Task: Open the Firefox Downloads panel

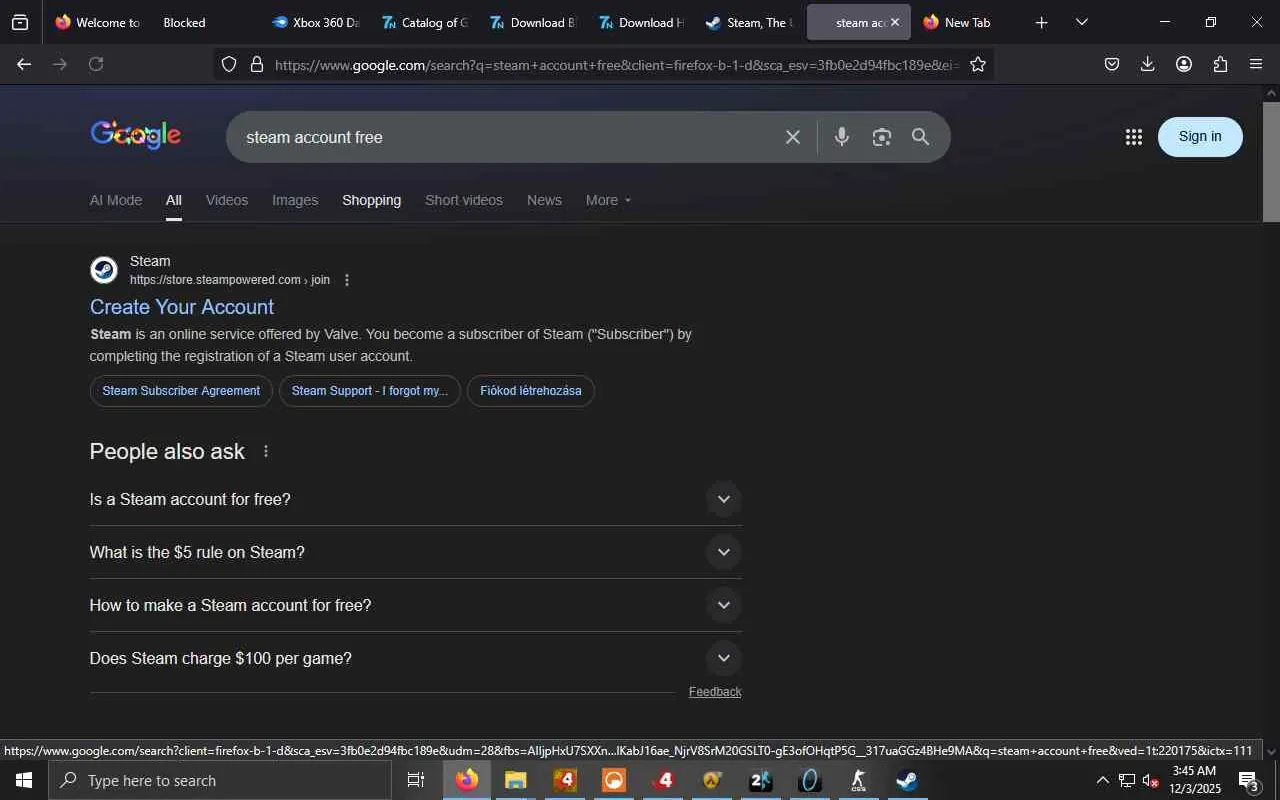Action: [1148, 64]
